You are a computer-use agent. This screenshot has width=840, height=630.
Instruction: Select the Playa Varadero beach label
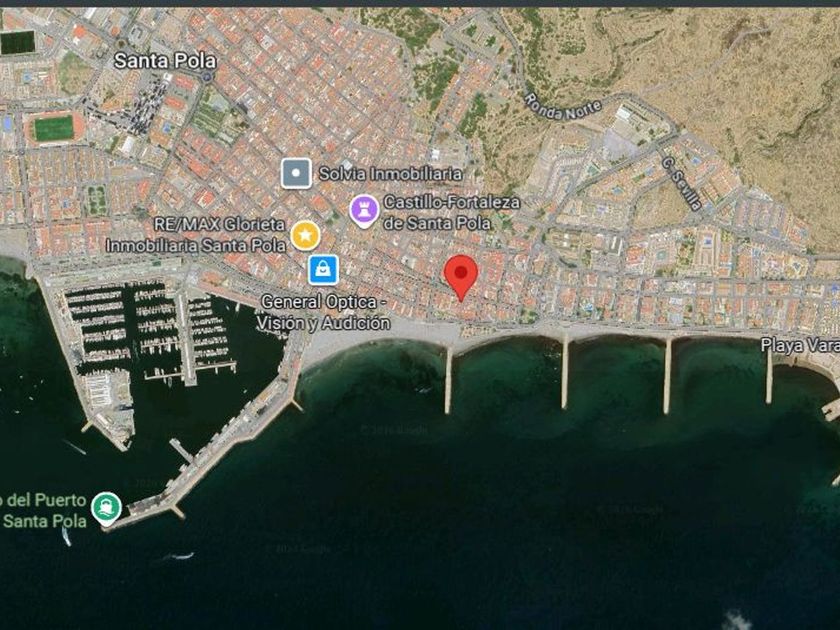[800, 346]
